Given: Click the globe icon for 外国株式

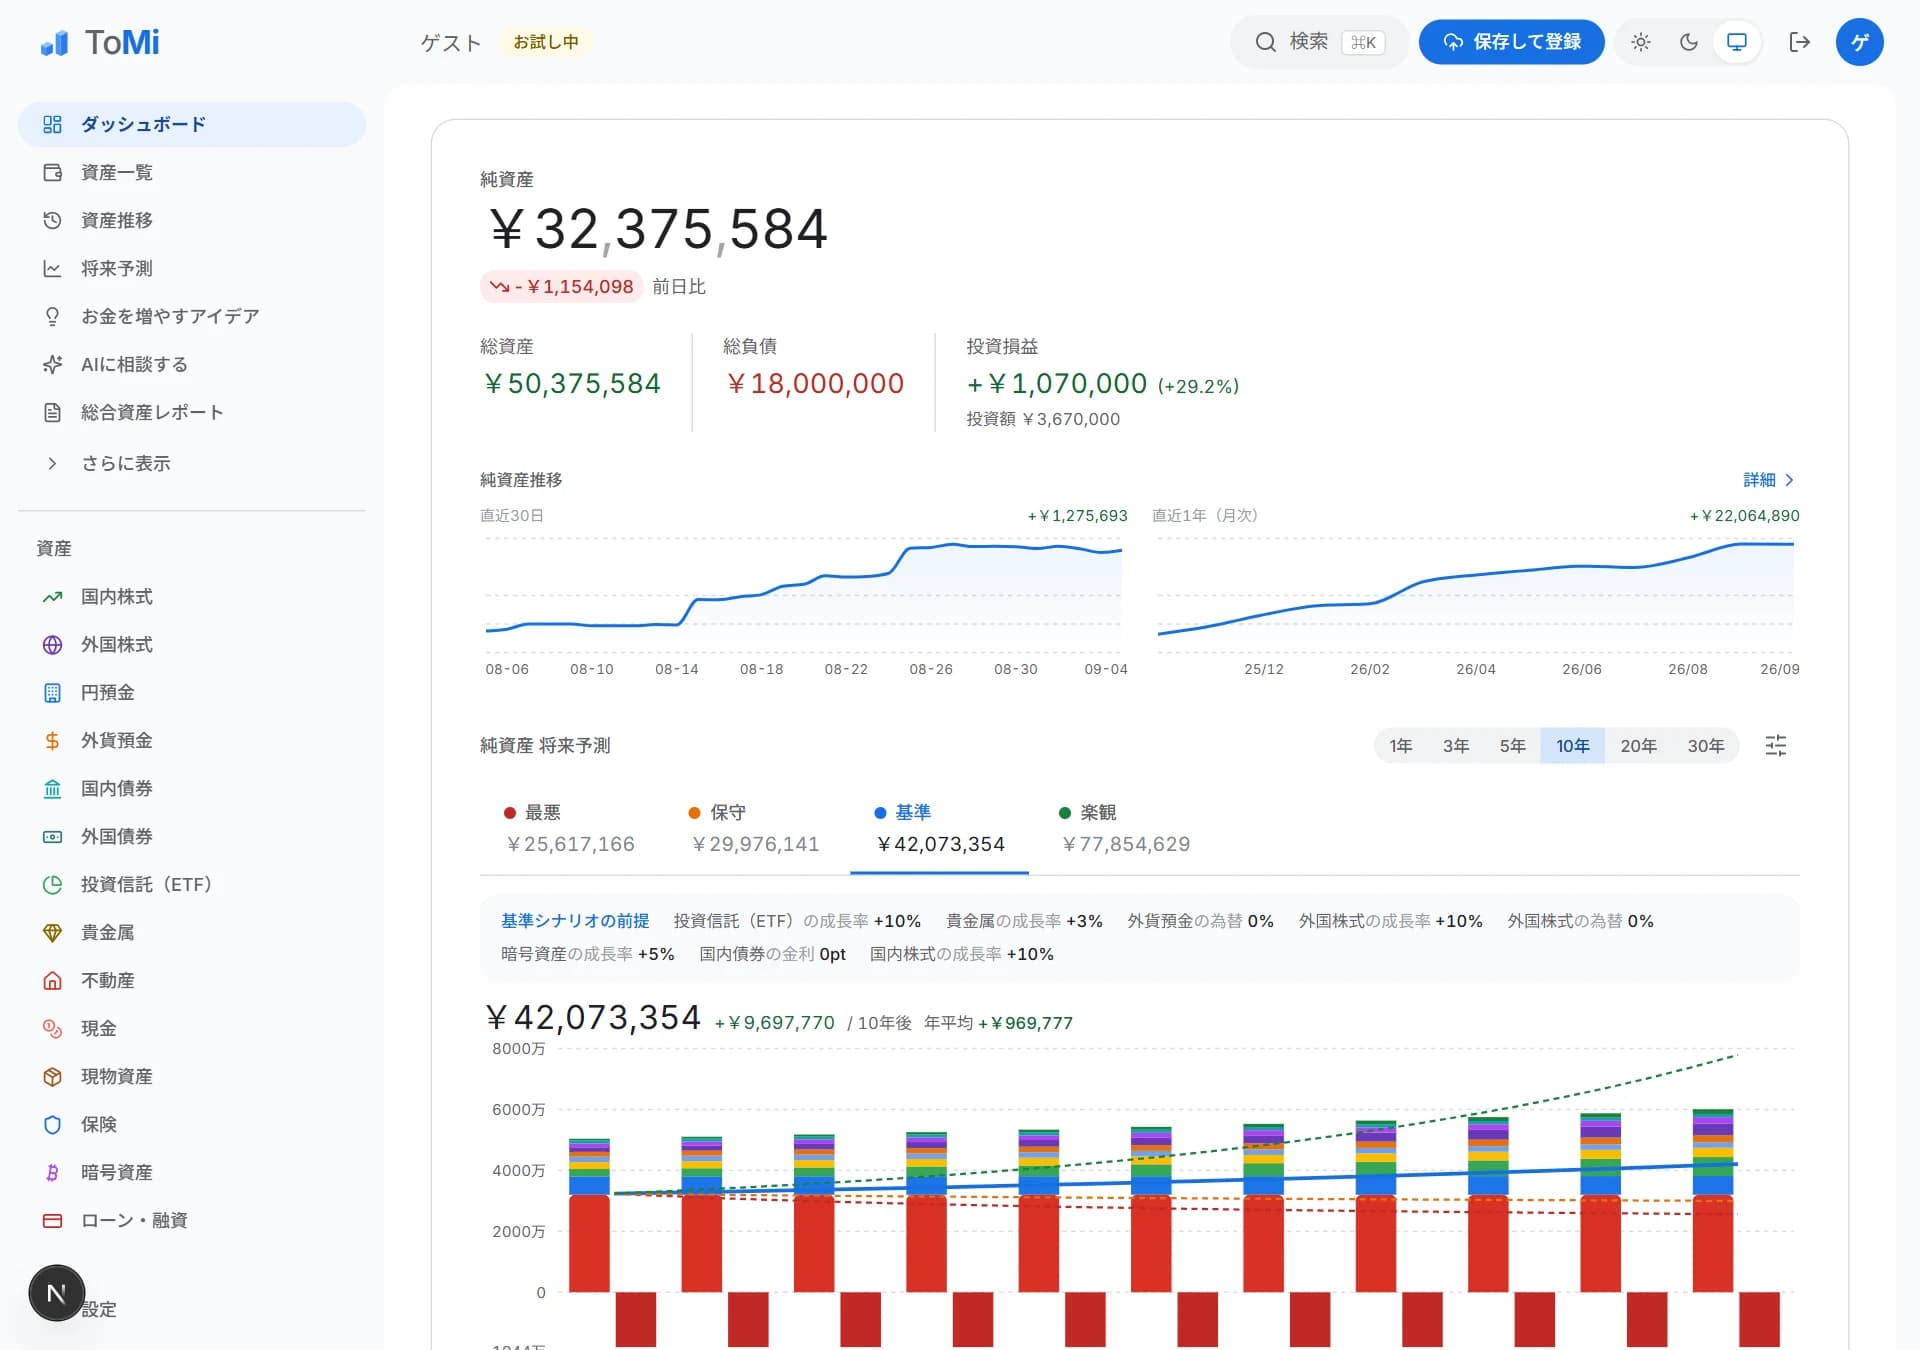Looking at the screenshot, I should [x=52, y=645].
